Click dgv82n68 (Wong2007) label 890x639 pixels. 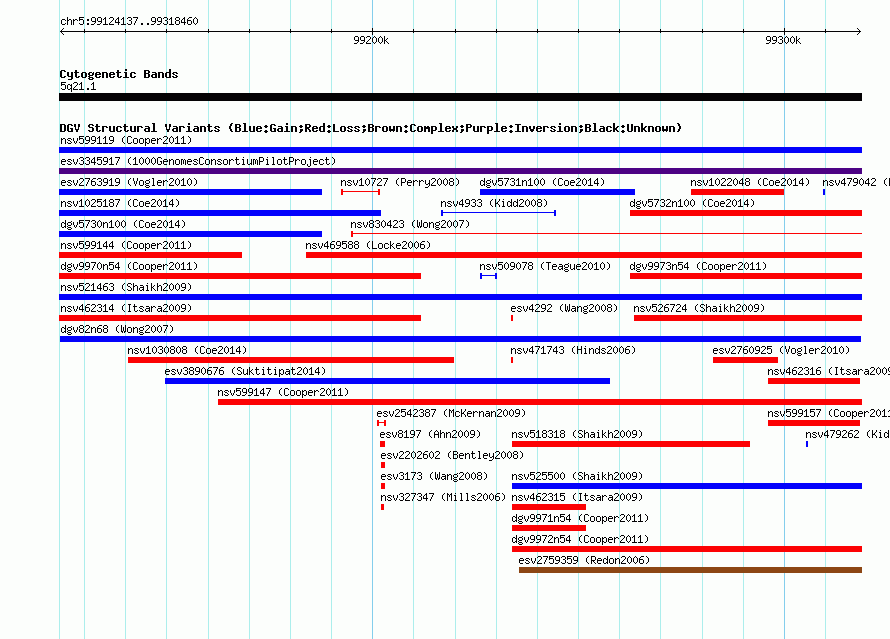click(x=117, y=329)
